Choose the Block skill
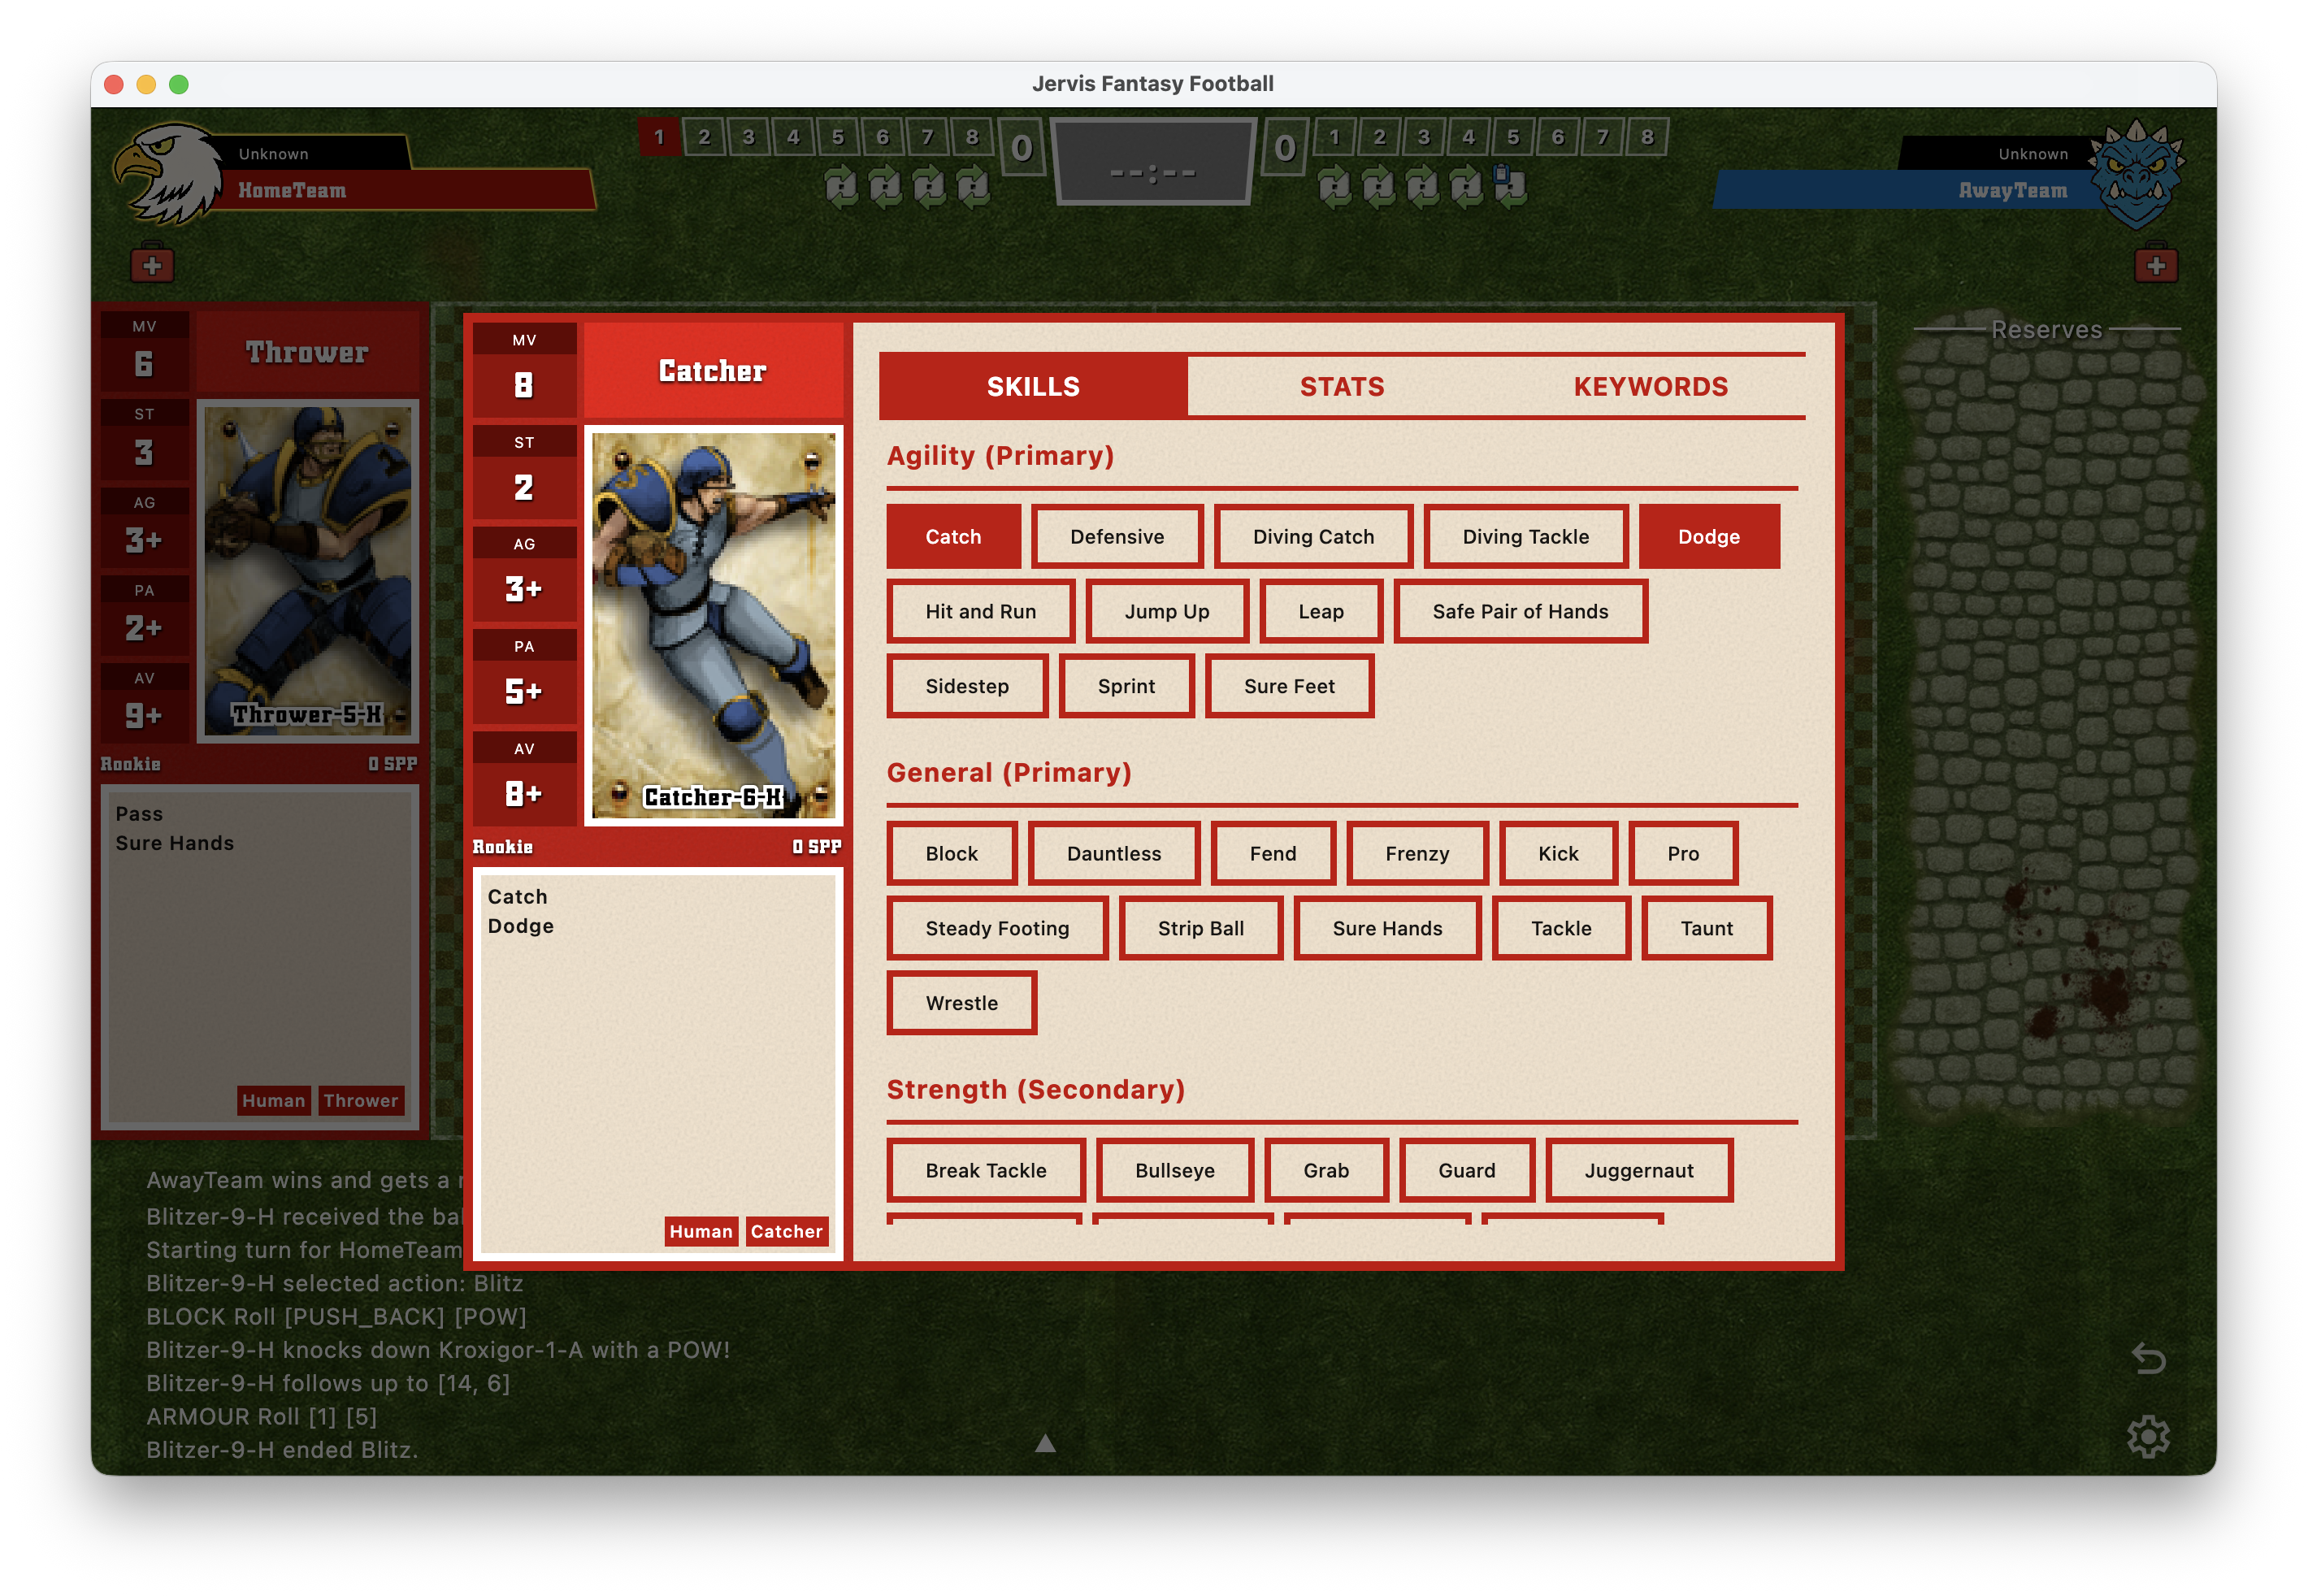This screenshot has height=1596, width=2308. pyautogui.click(x=951, y=854)
